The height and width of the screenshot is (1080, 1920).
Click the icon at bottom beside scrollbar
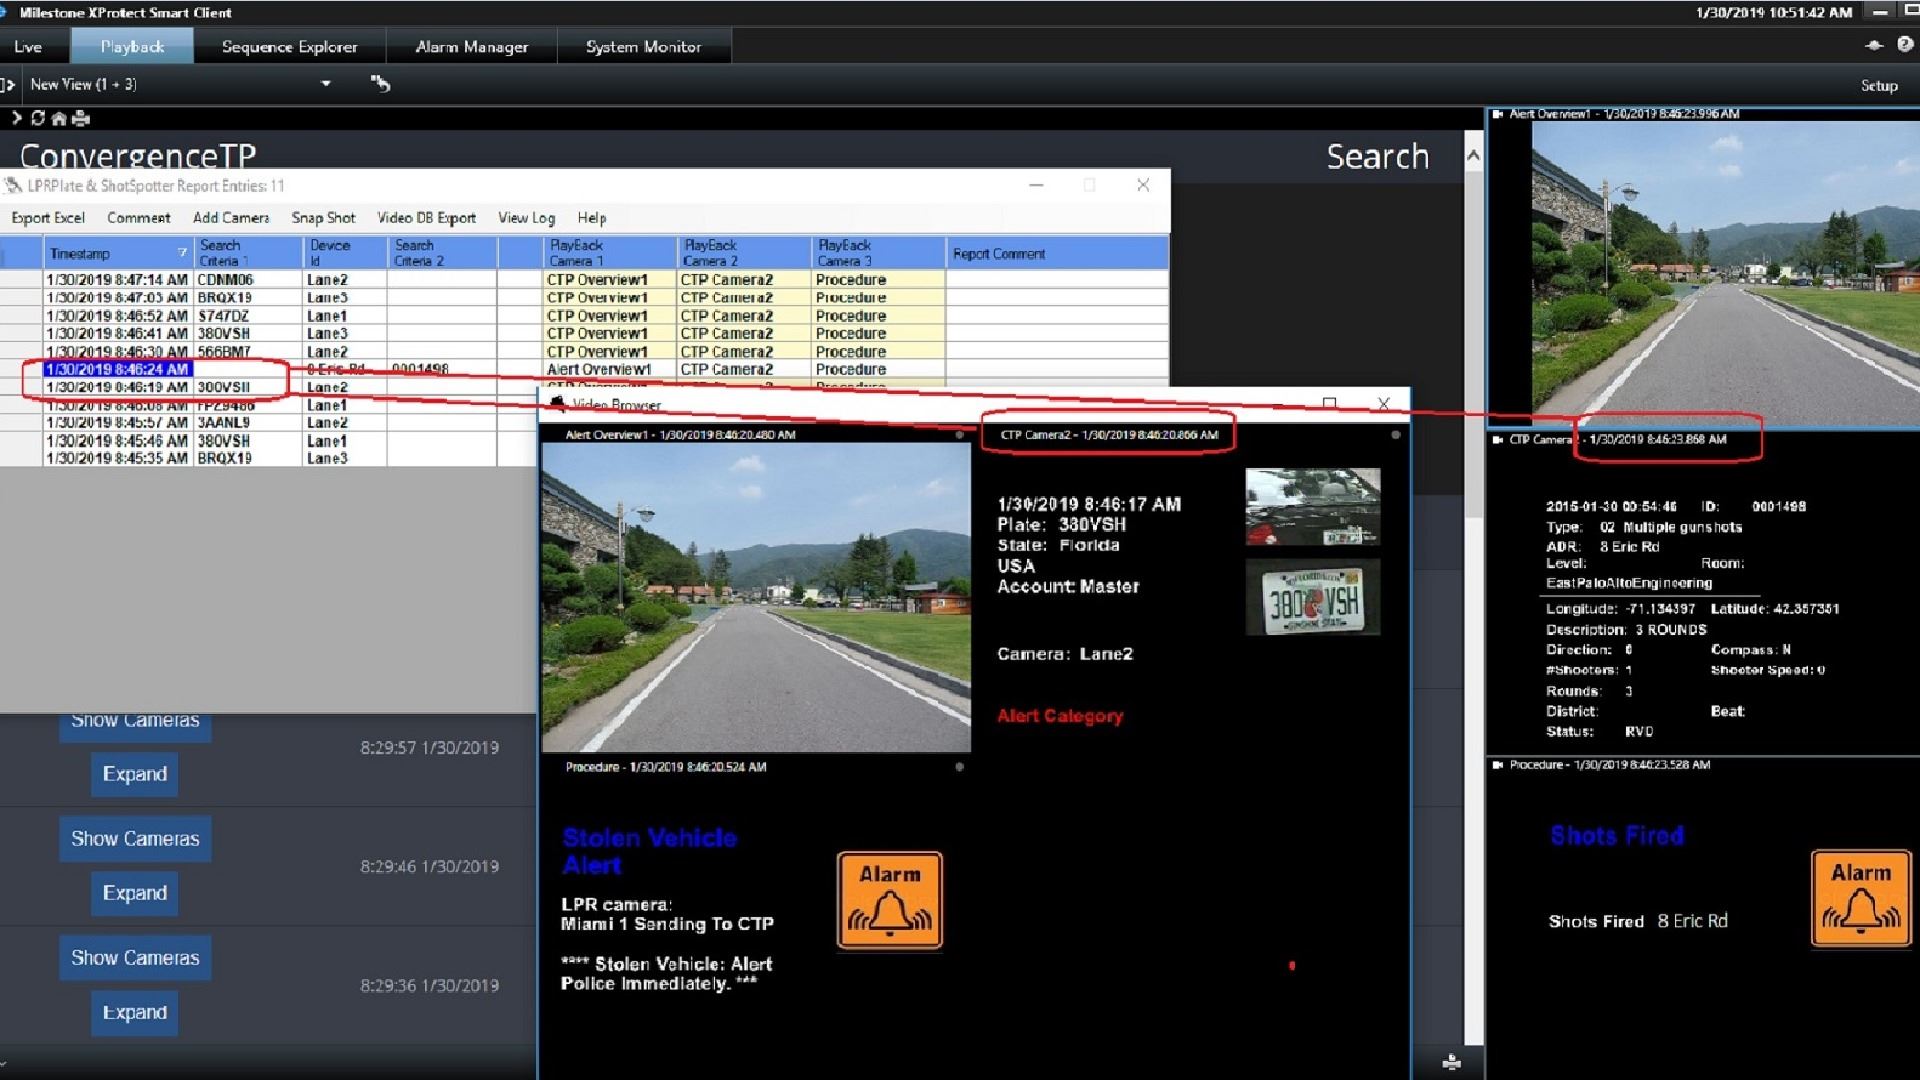(1452, 1062)
